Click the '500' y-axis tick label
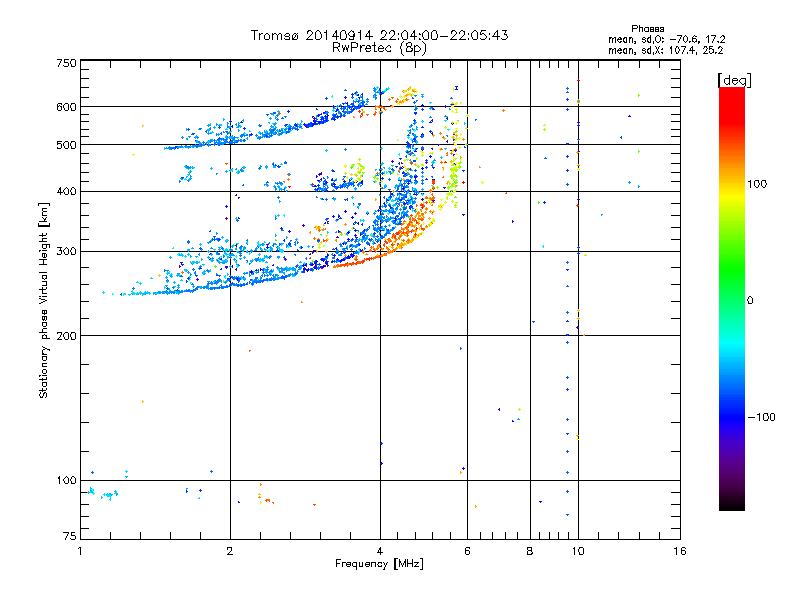The height and width of the screenshot is (600, 800). click(66, 145)
